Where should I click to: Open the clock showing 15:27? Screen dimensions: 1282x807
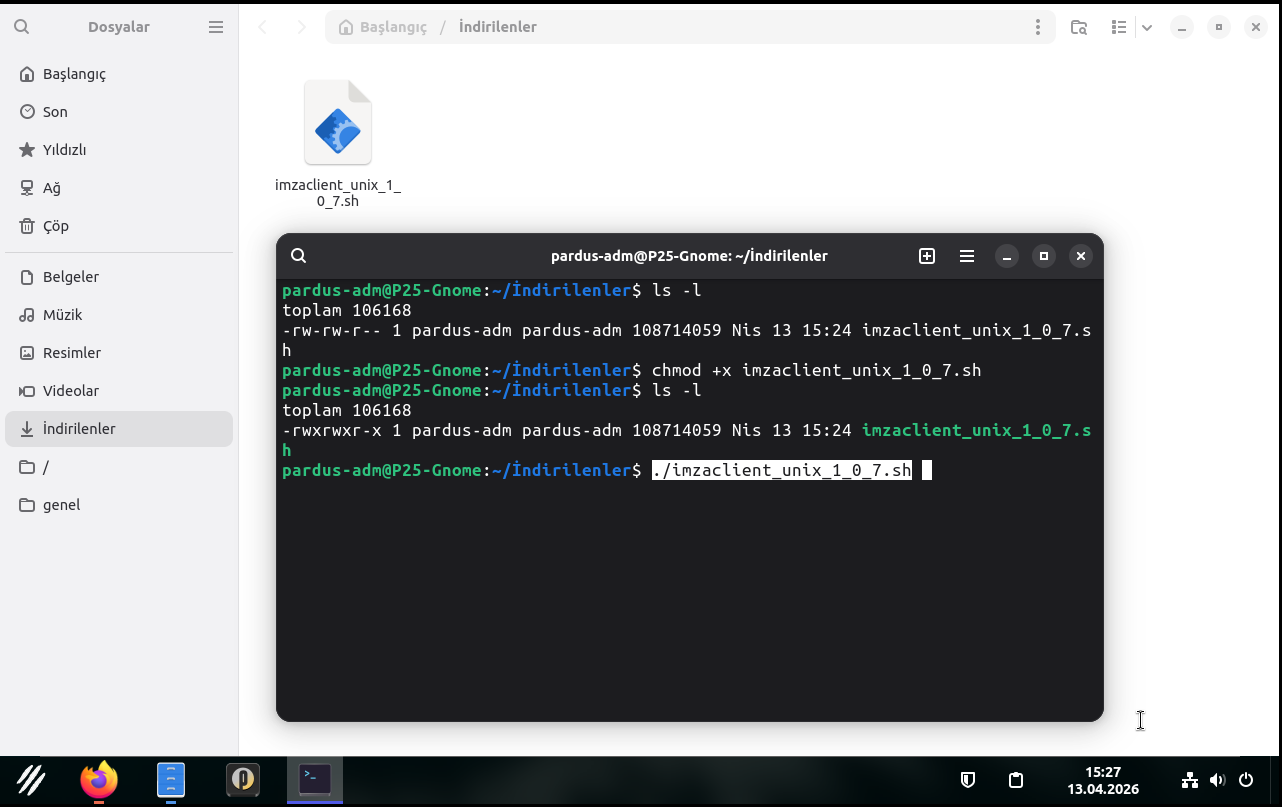(x=1103, y=780)
